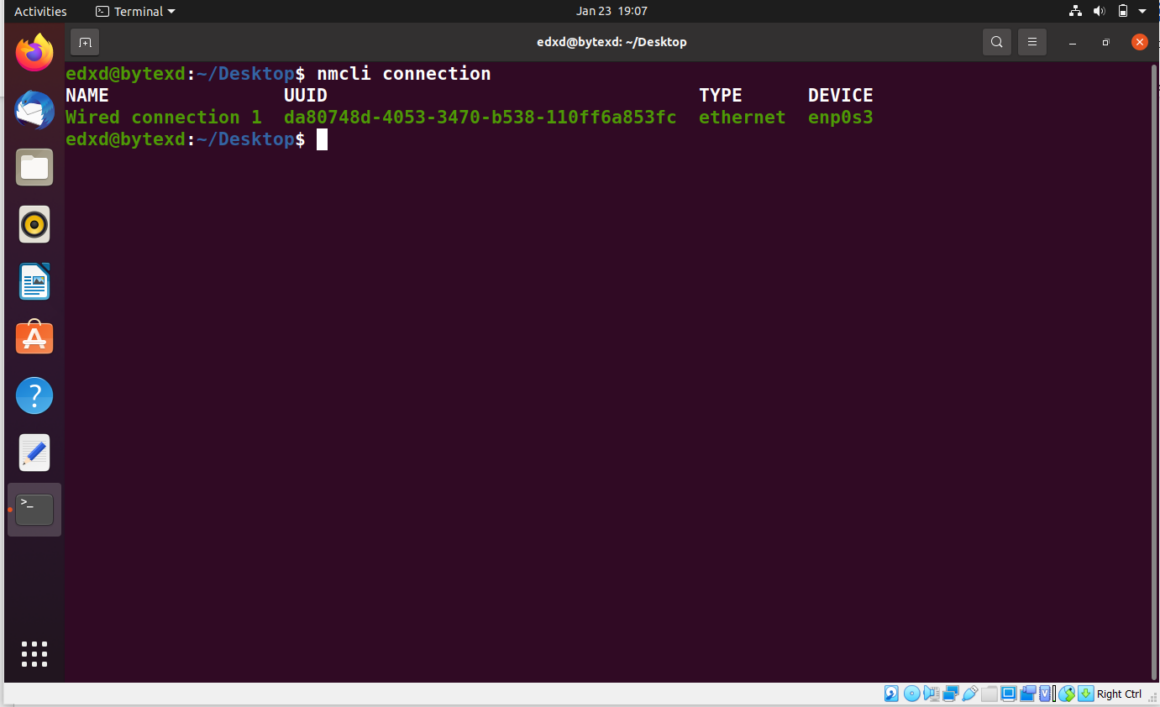The height and width of the screenshot is (707, 1160).
Task: Show all applications with the grid button
Action: [34, 653]
